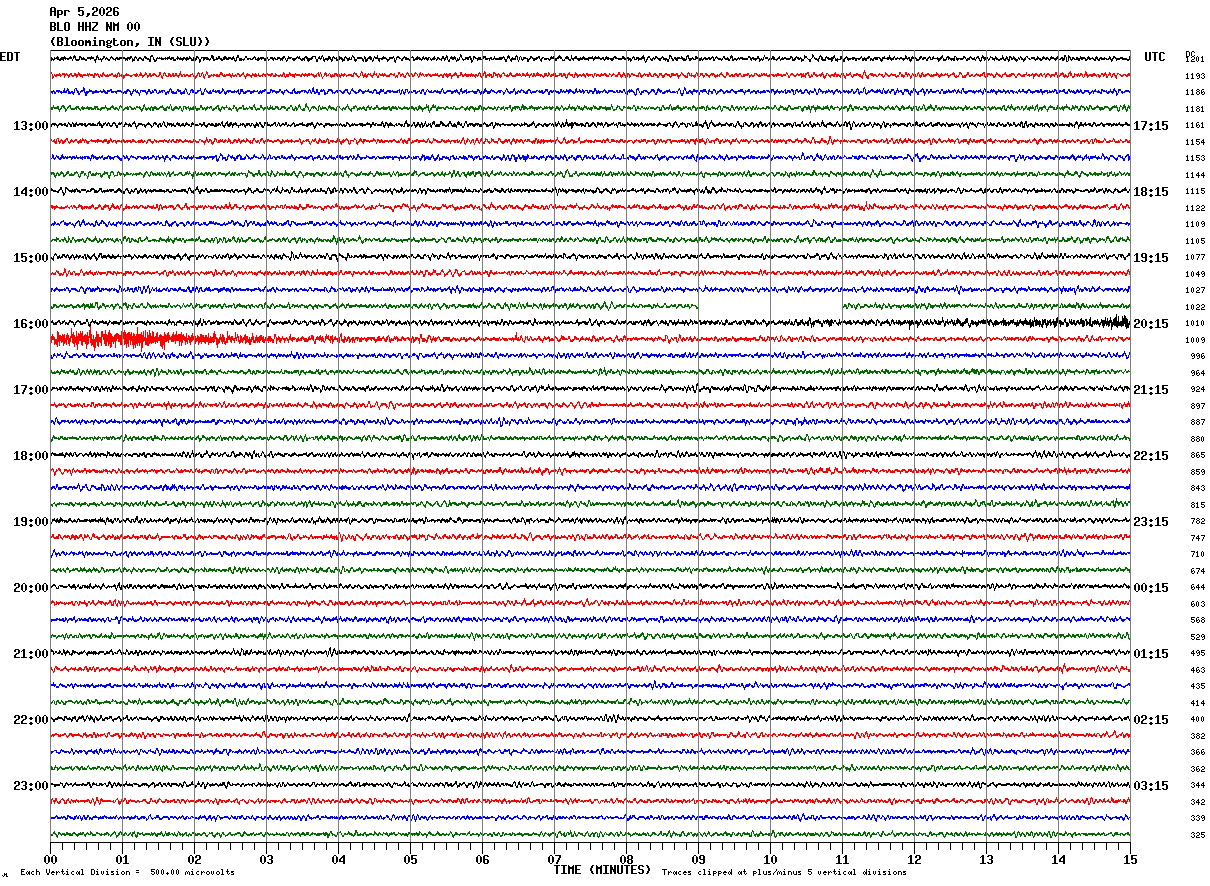The image size is (1210, 886).
Task: Click the DC offset value "1115"
Action: click(x=1195, y=192)
